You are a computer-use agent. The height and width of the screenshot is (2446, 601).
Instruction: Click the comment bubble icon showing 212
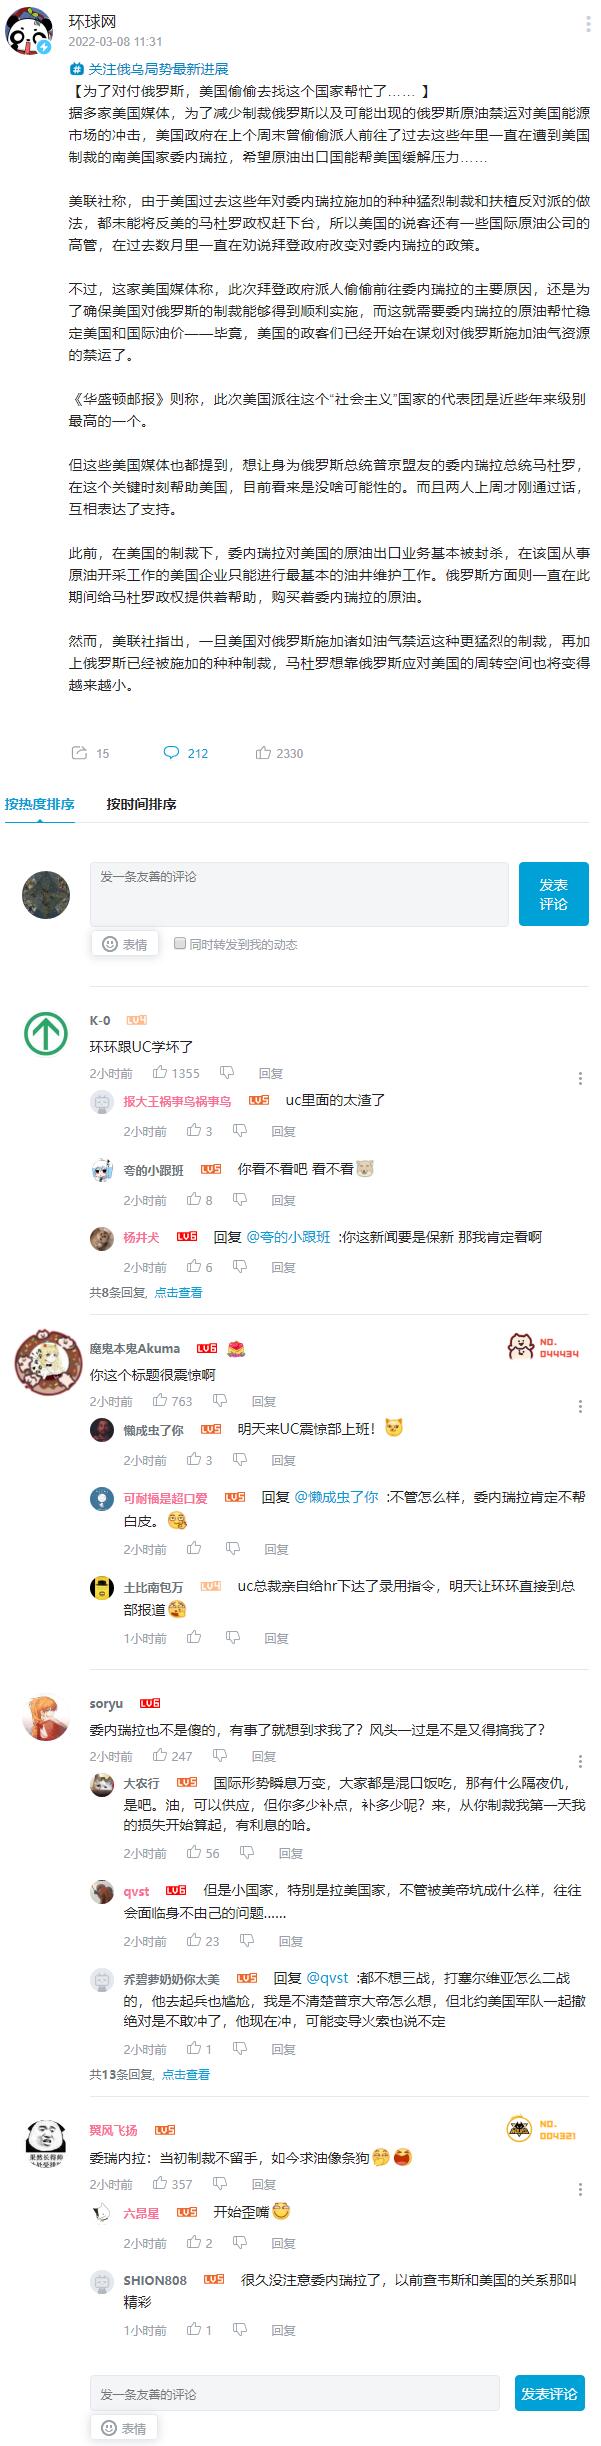(x=171, y=753)
